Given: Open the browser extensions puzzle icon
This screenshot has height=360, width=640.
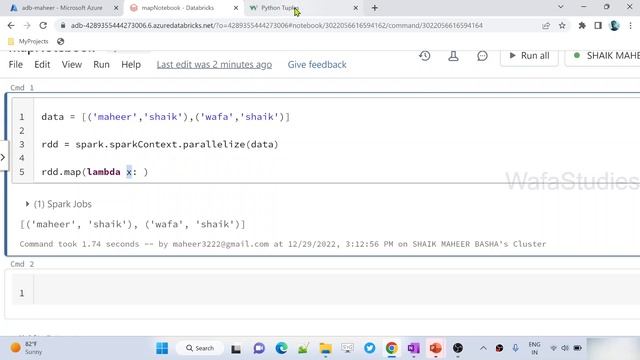Looking at the screenshot, I should pyautogui.click(x=582, y=25).
